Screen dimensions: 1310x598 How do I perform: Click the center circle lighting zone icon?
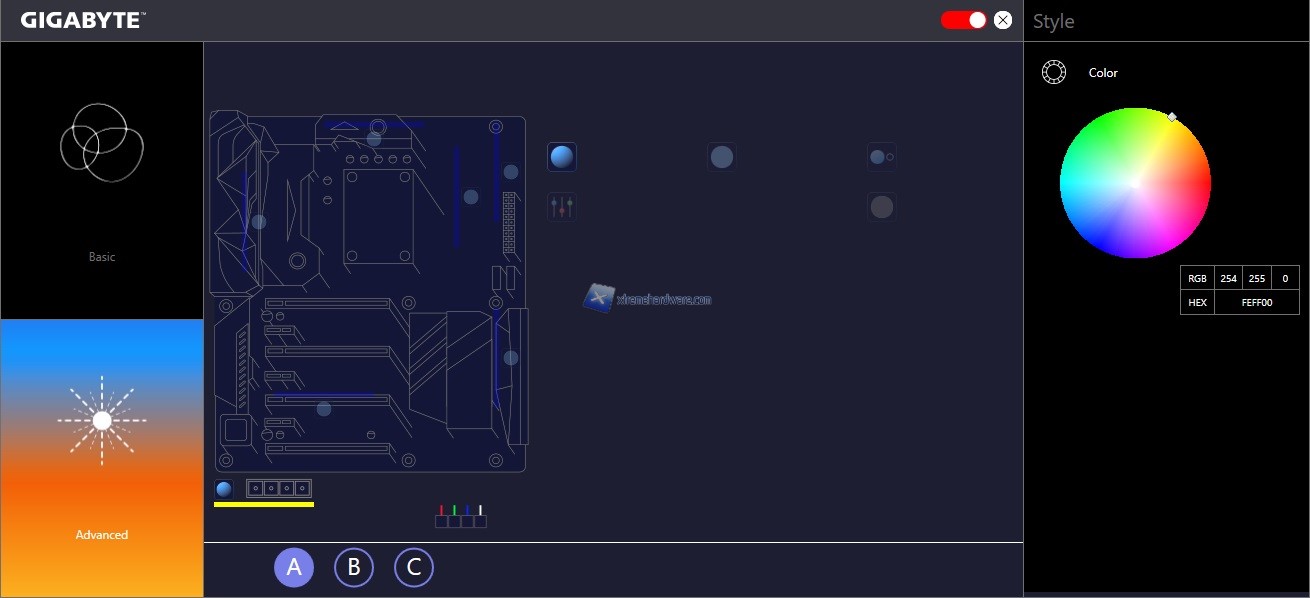point(722,156)
